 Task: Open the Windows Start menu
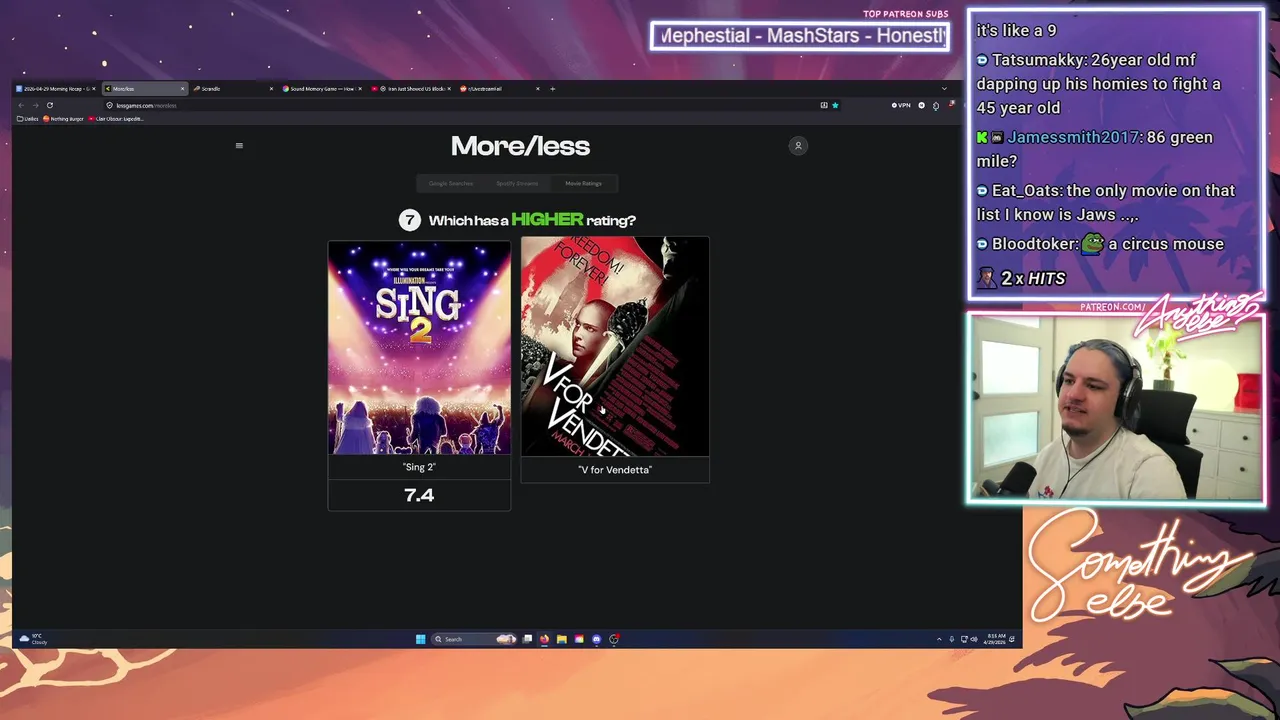pyautogui.click(x=421, y=639)
